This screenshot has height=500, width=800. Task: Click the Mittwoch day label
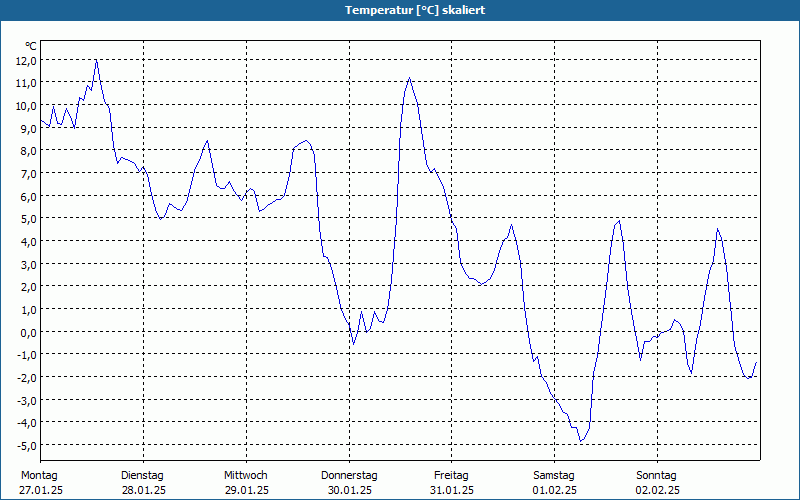point(246,476)
